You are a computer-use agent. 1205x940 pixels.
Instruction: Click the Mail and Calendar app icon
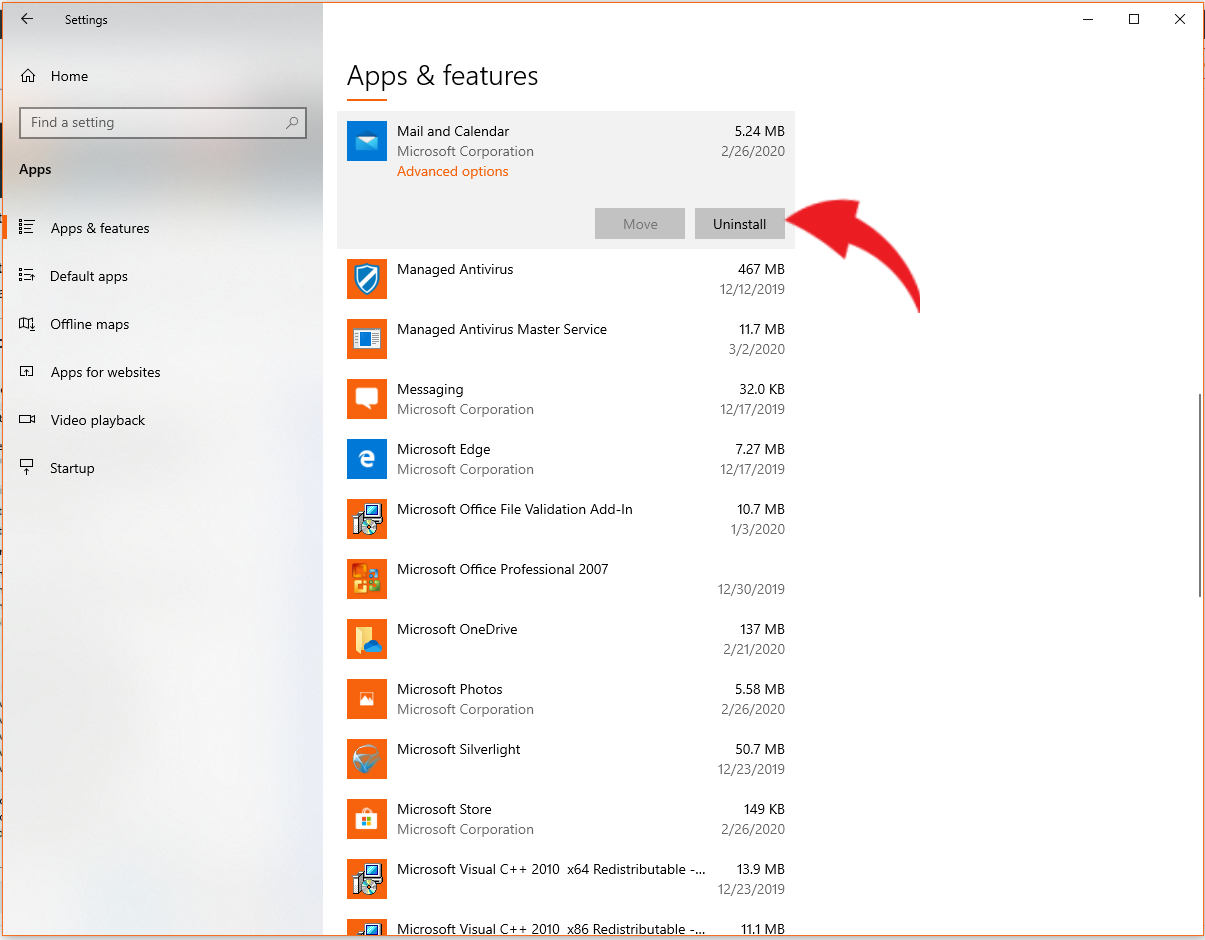click(x=366, y=141)
